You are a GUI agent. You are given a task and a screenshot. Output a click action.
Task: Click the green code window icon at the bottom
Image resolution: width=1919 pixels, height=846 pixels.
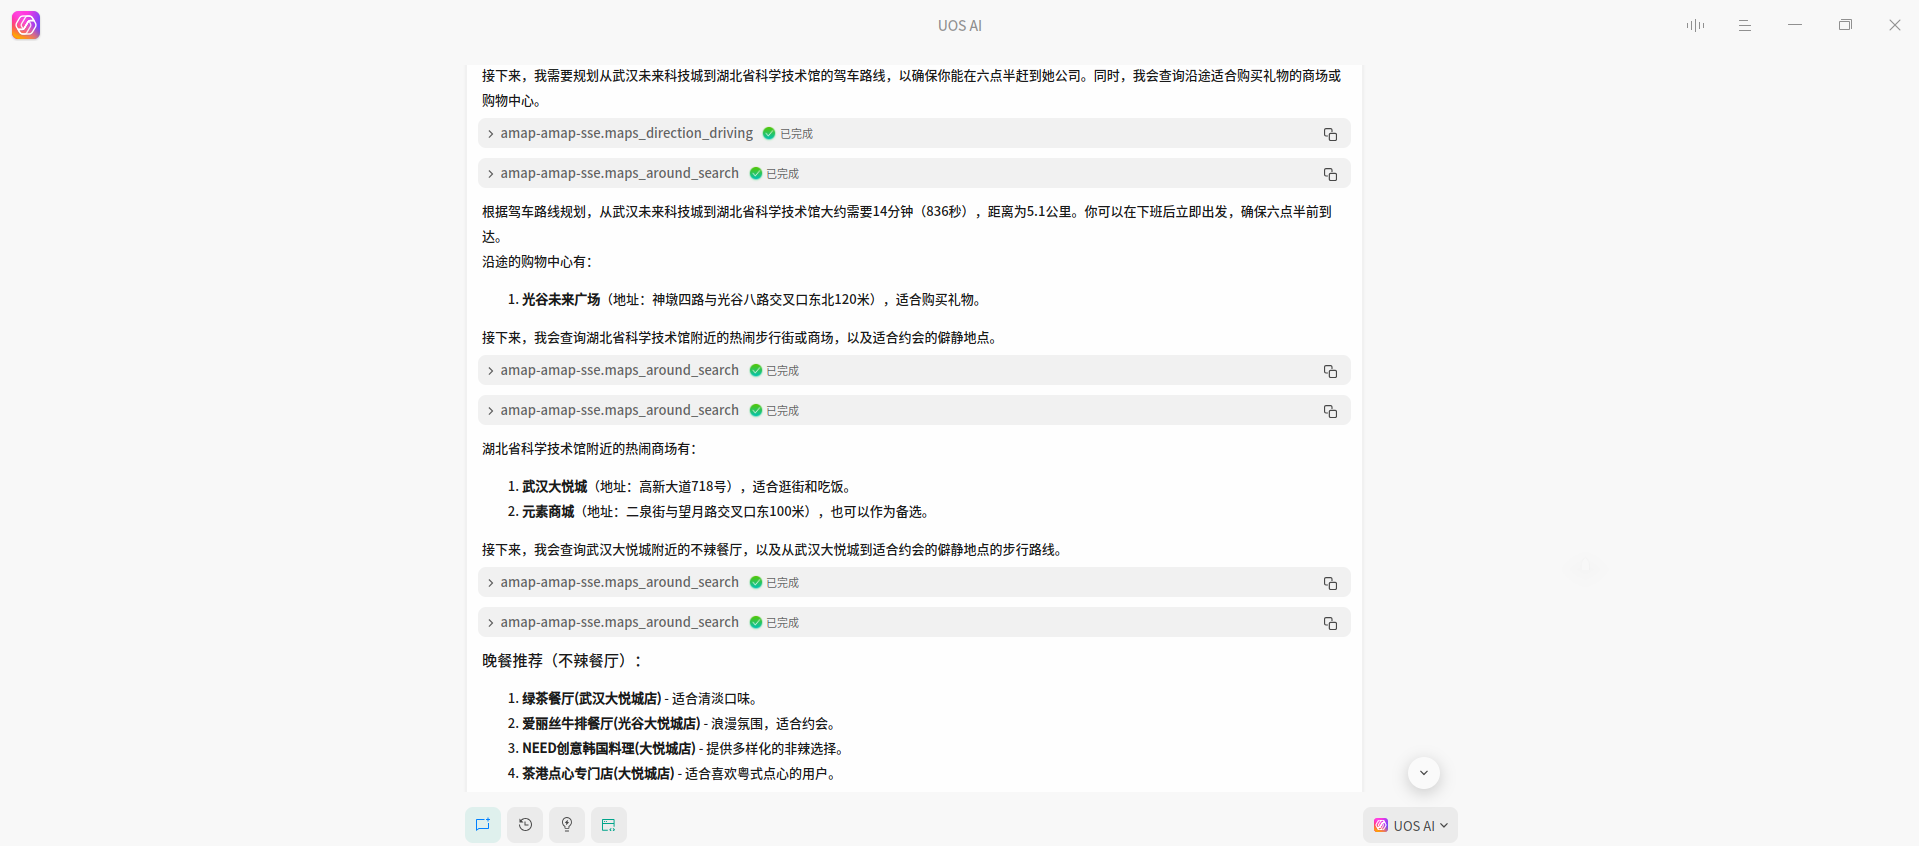(x=609, y=825)
